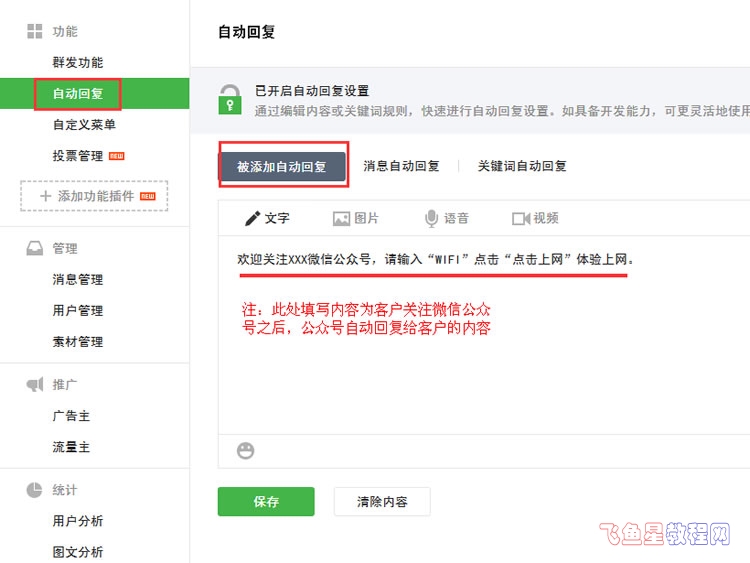This screenshot has width=750, height=563.
Task: Open 图文分析 under 统计
Action: coord(78,552)
